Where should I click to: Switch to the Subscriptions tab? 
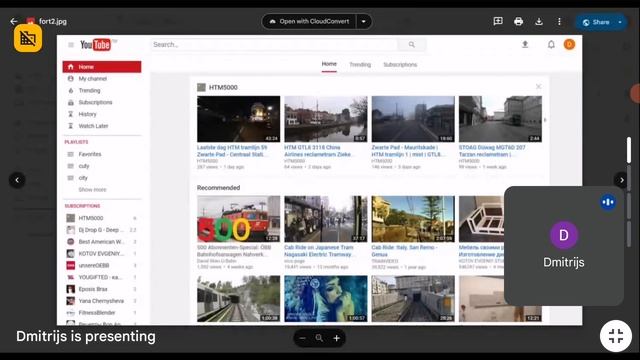coord(400,64)
